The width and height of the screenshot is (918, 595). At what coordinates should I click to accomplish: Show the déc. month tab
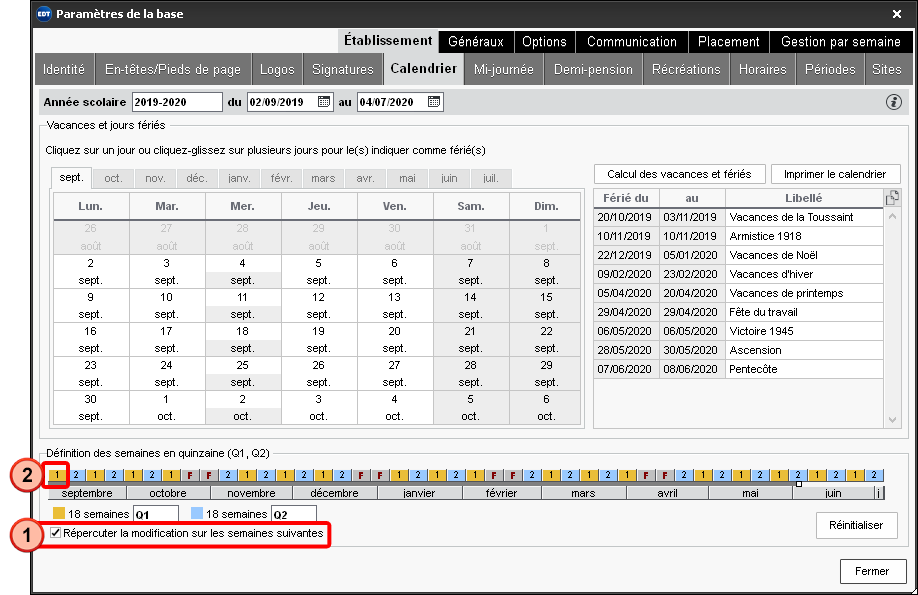[197, 178]
